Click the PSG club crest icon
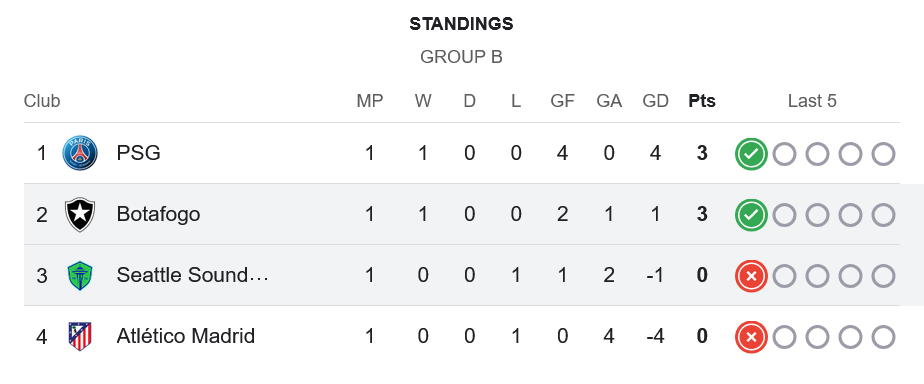 point(80,153)
